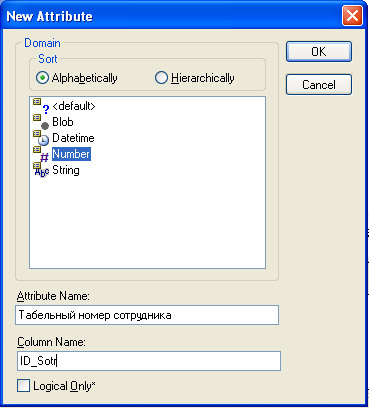Enable the Logical Only checkbox
The image size is (369, 408).
pos(23,386)
